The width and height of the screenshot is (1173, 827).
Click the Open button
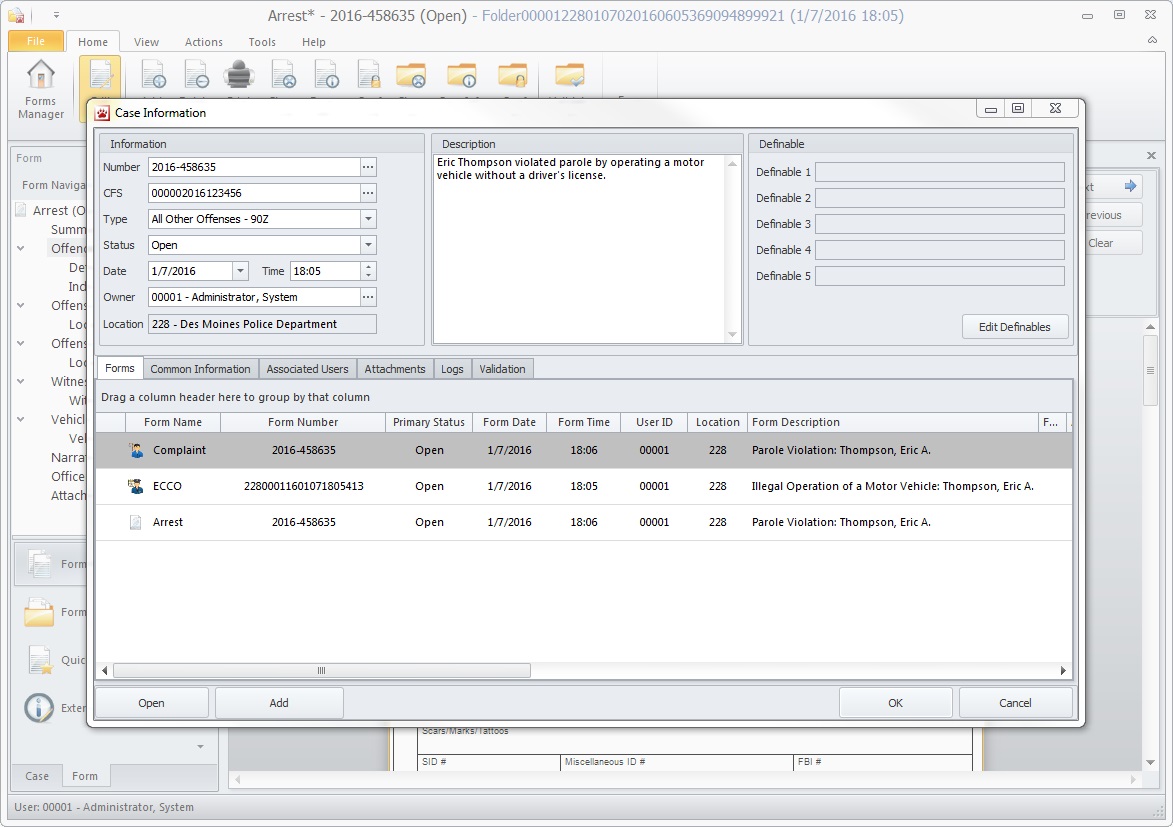pyautogui.click(x=151, y=703)
